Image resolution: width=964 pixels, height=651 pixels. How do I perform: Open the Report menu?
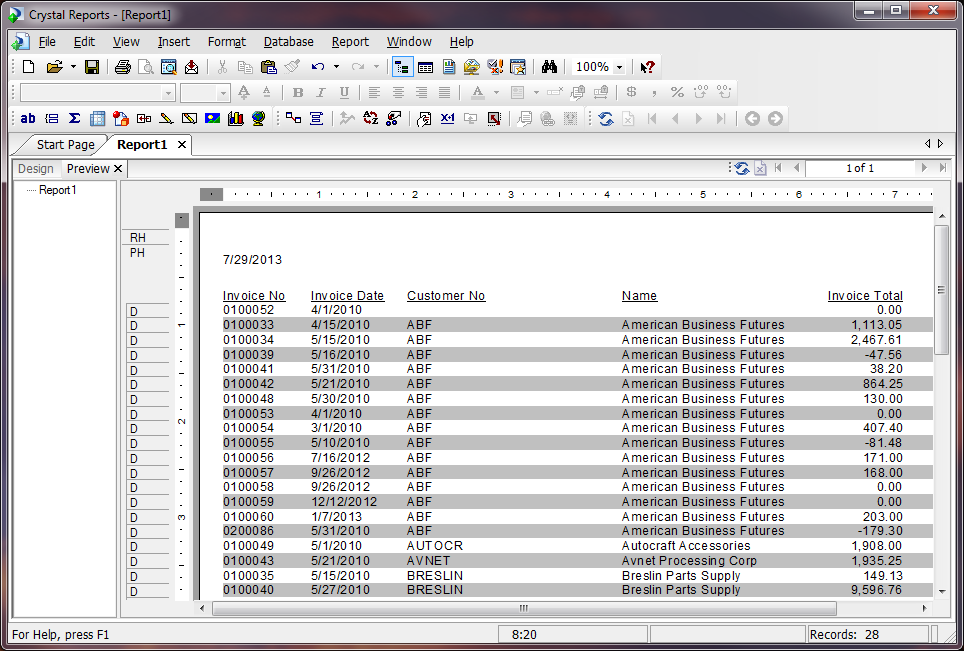(350, 41)
